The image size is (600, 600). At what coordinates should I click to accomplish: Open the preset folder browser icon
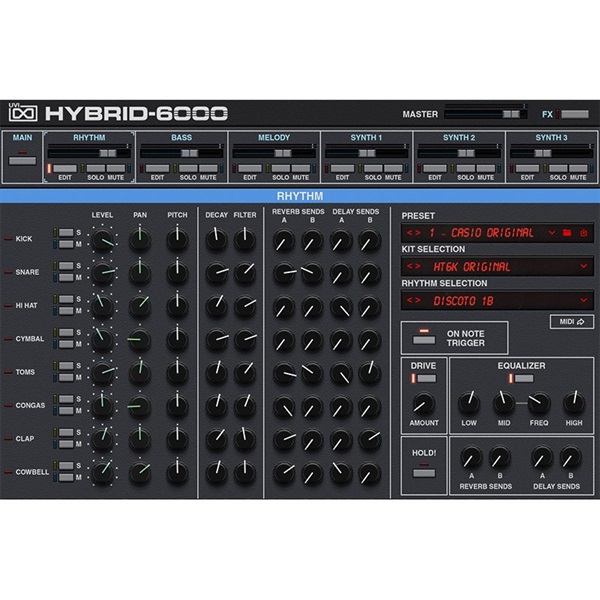coord(567,233)
